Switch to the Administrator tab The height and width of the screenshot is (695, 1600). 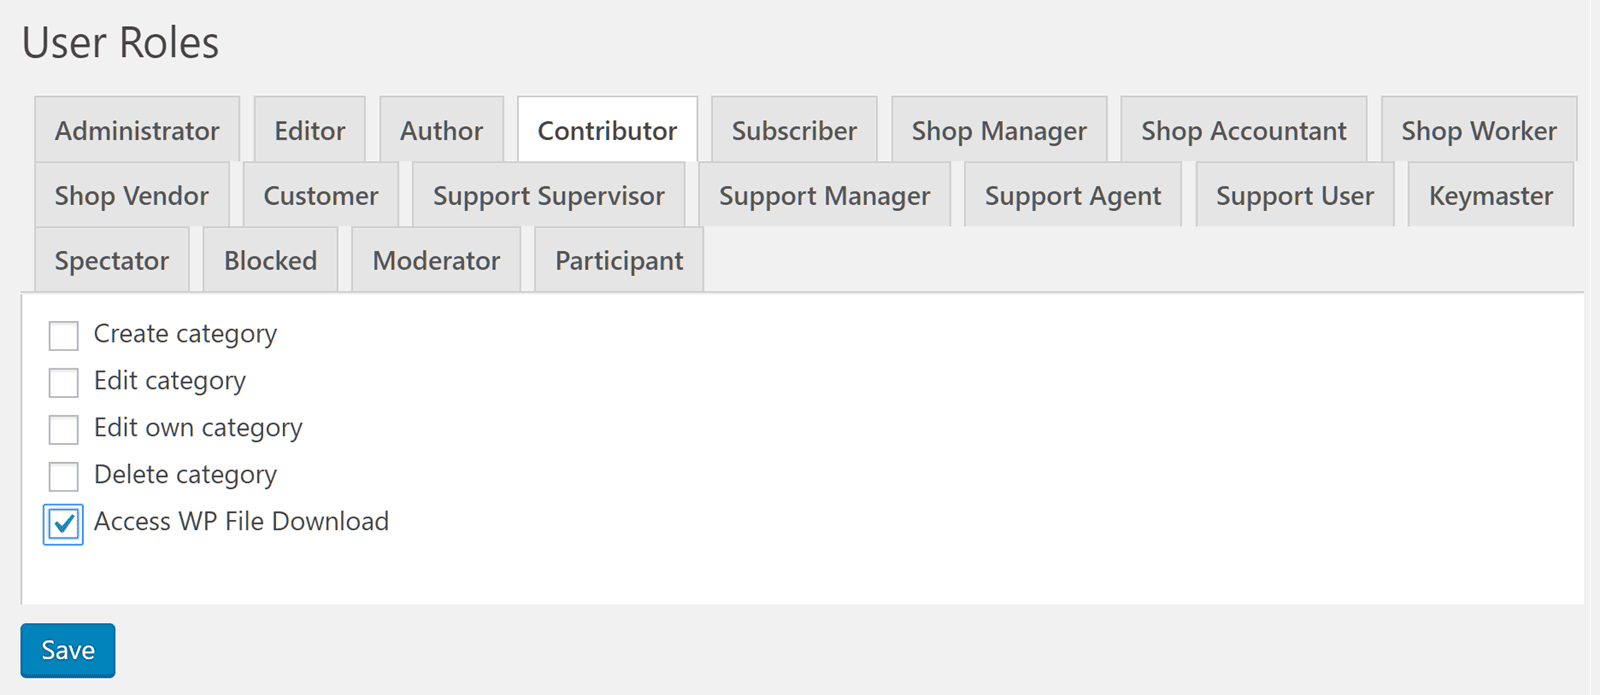coord(137,130)
